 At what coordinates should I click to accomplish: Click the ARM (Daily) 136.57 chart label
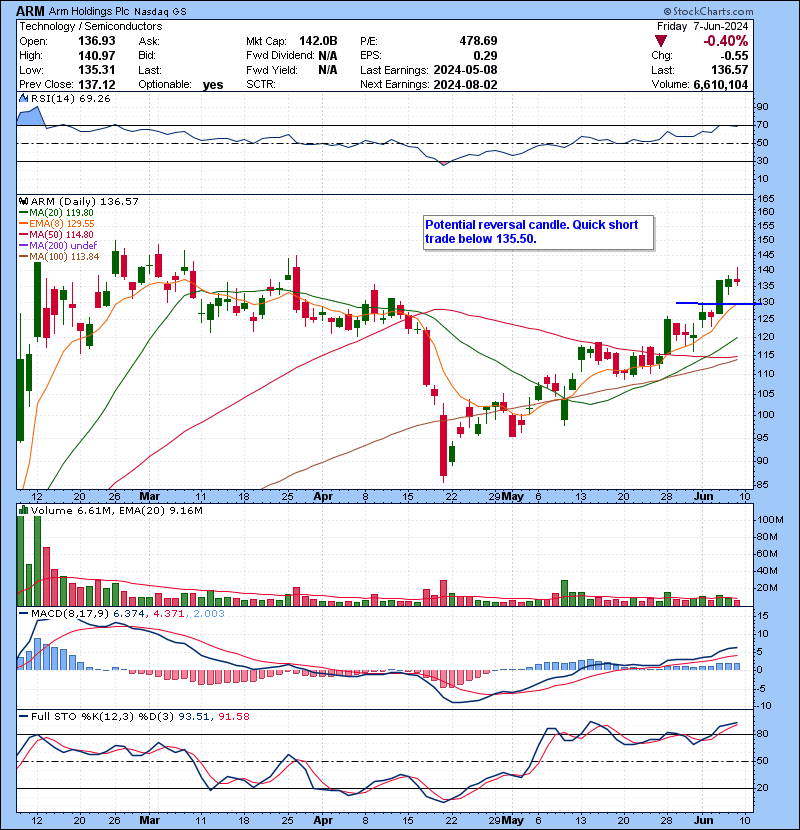coord(85,202)
